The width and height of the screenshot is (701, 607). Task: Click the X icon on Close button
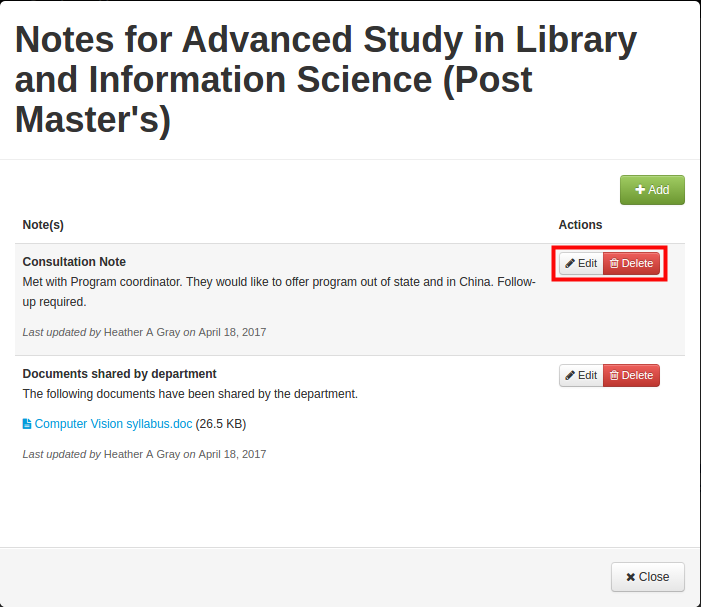point(630,577)
